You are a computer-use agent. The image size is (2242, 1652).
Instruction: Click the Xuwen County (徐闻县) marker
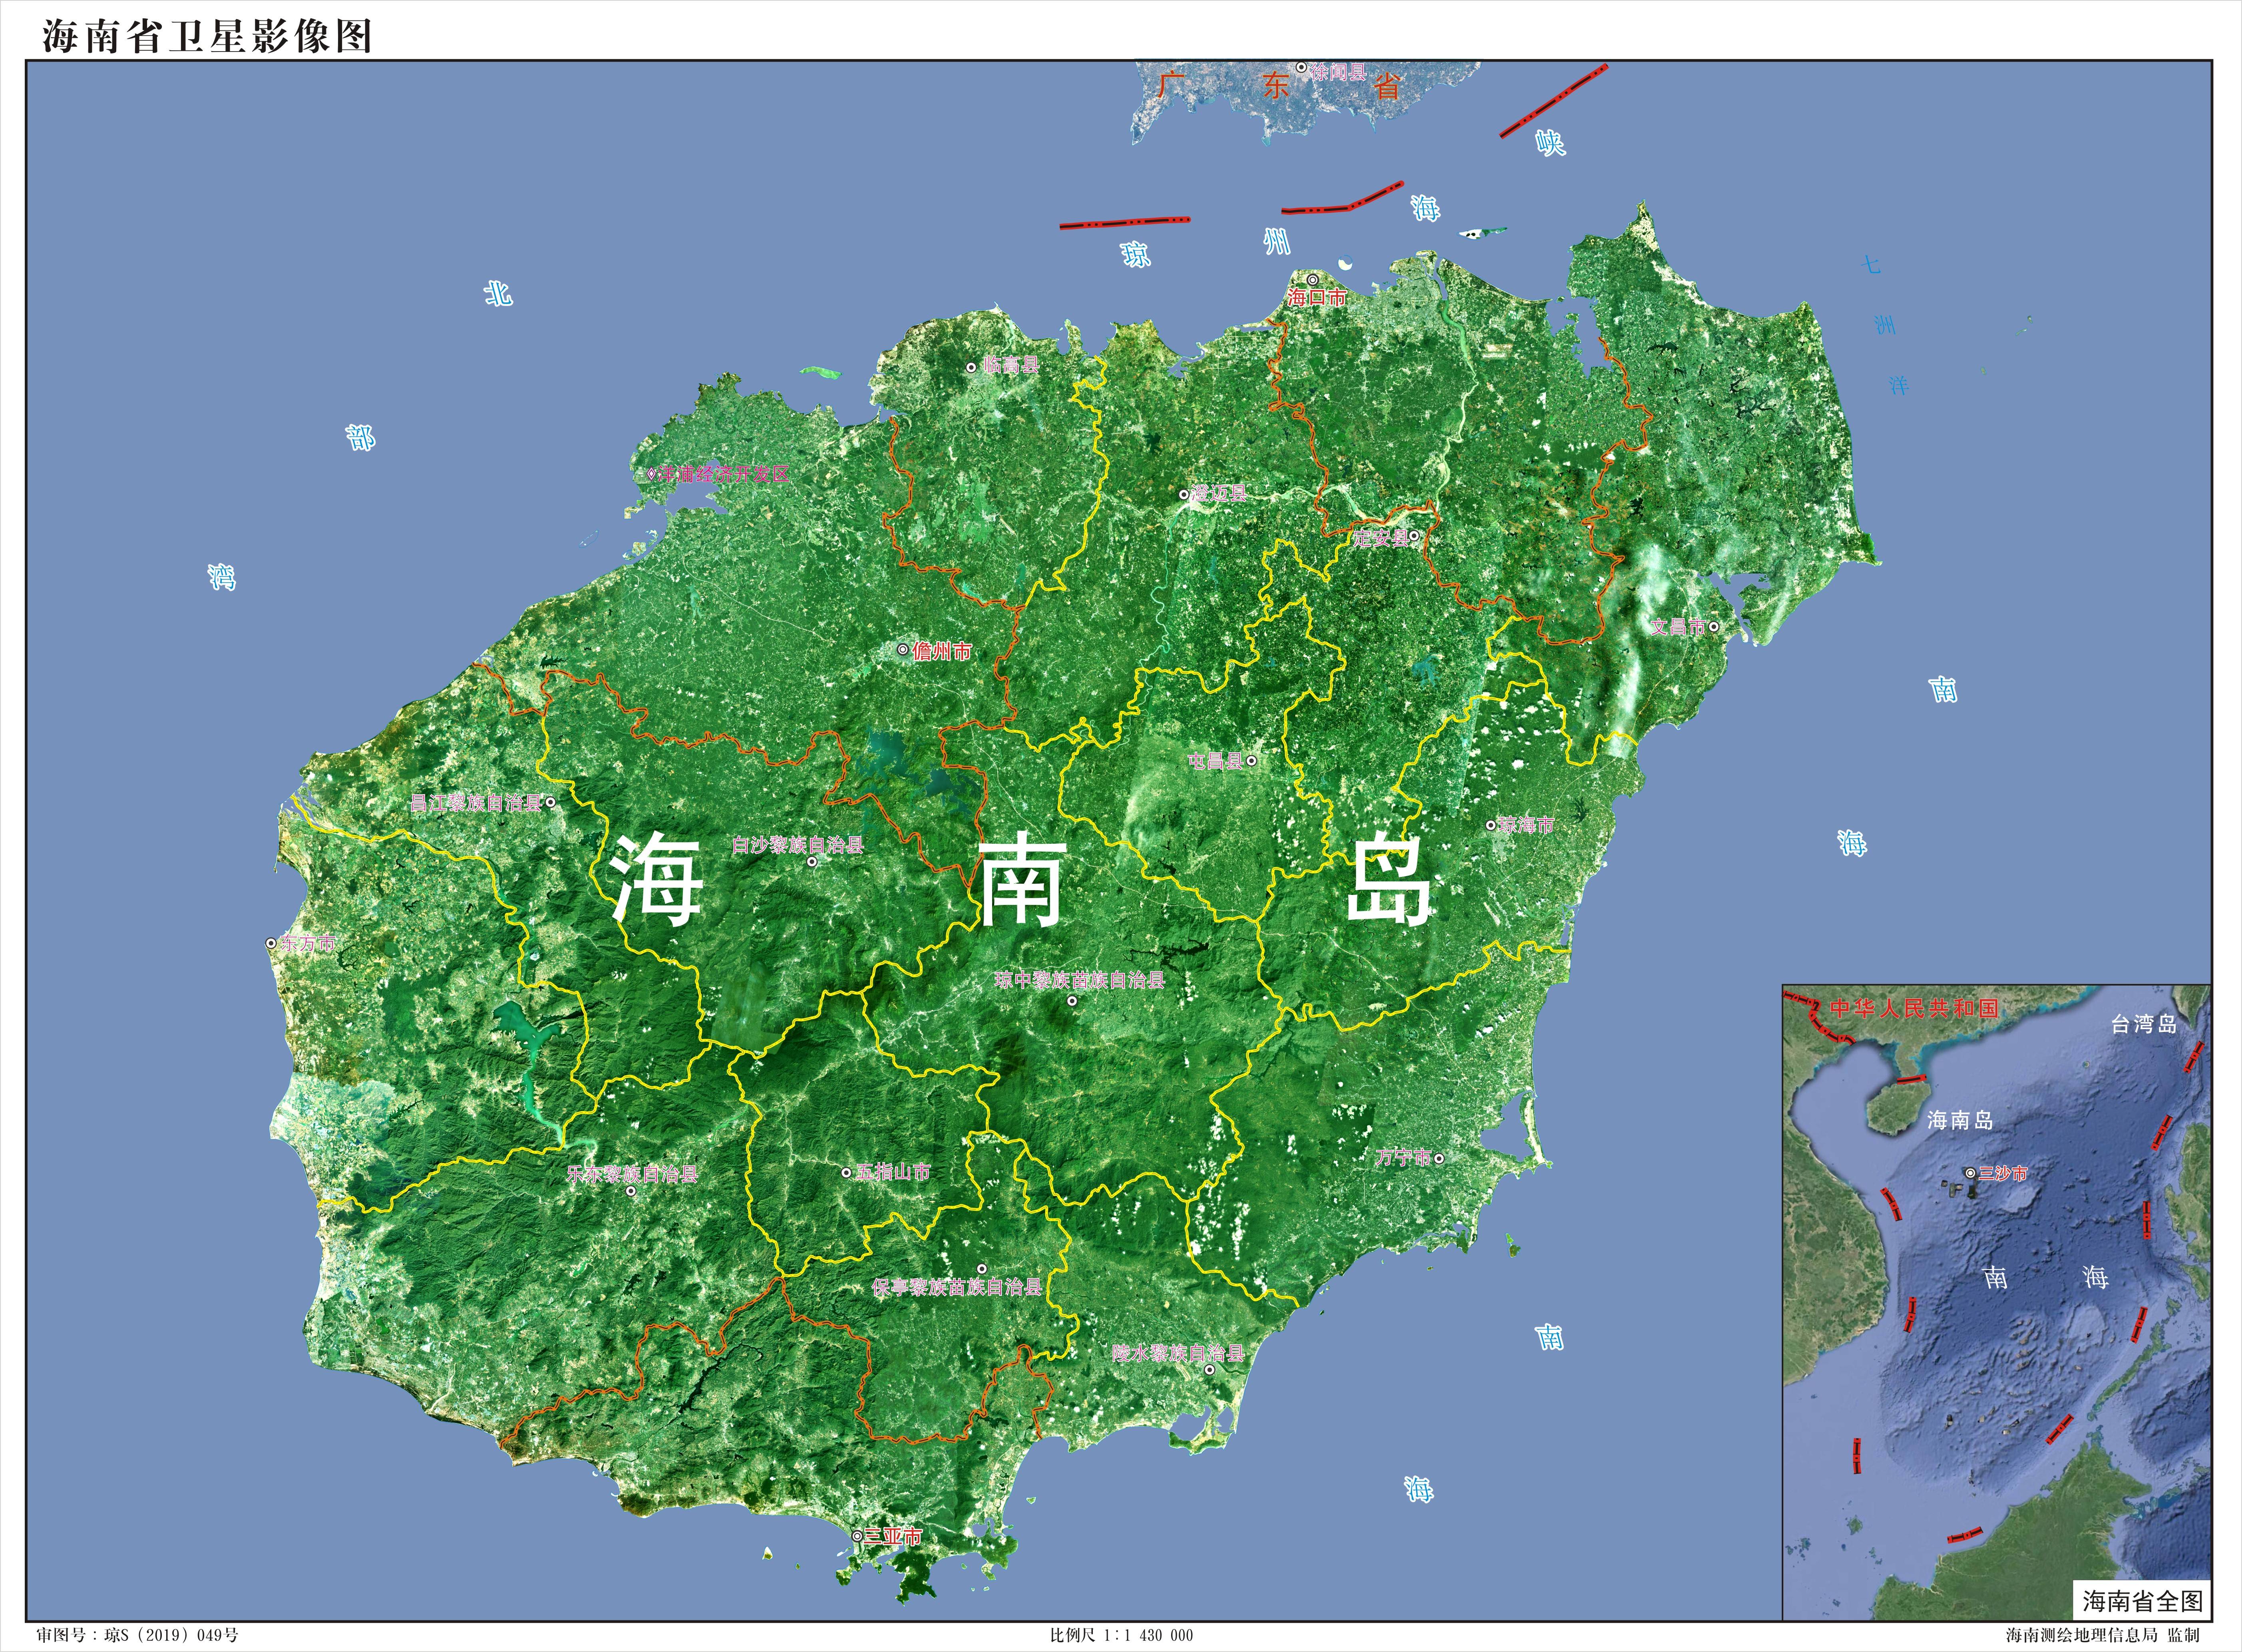coord(1302,68)
